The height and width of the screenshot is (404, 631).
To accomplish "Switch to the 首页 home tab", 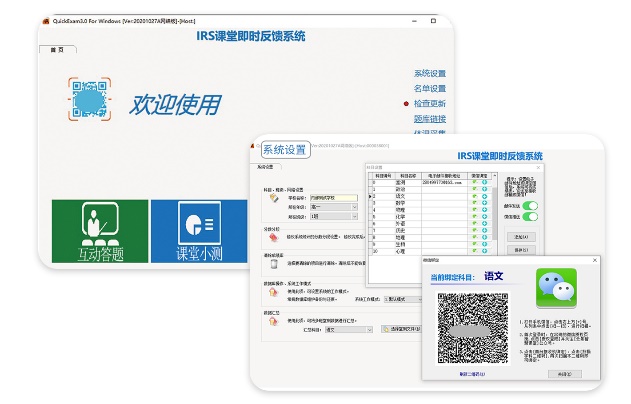I will pos(57,49).
